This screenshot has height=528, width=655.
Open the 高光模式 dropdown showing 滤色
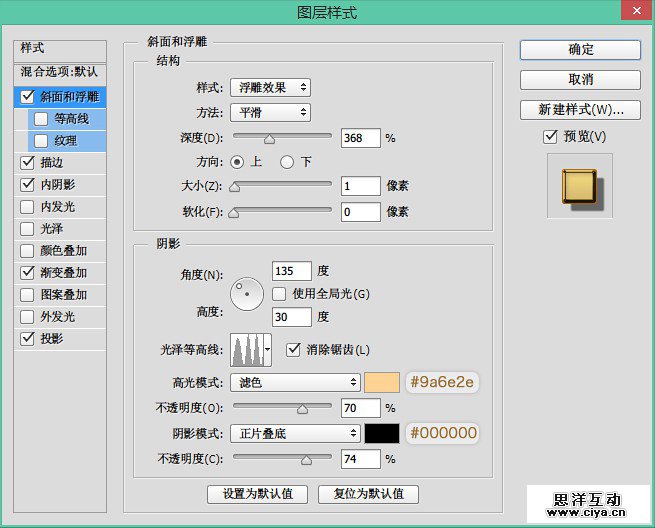click(x=295, y=382)
